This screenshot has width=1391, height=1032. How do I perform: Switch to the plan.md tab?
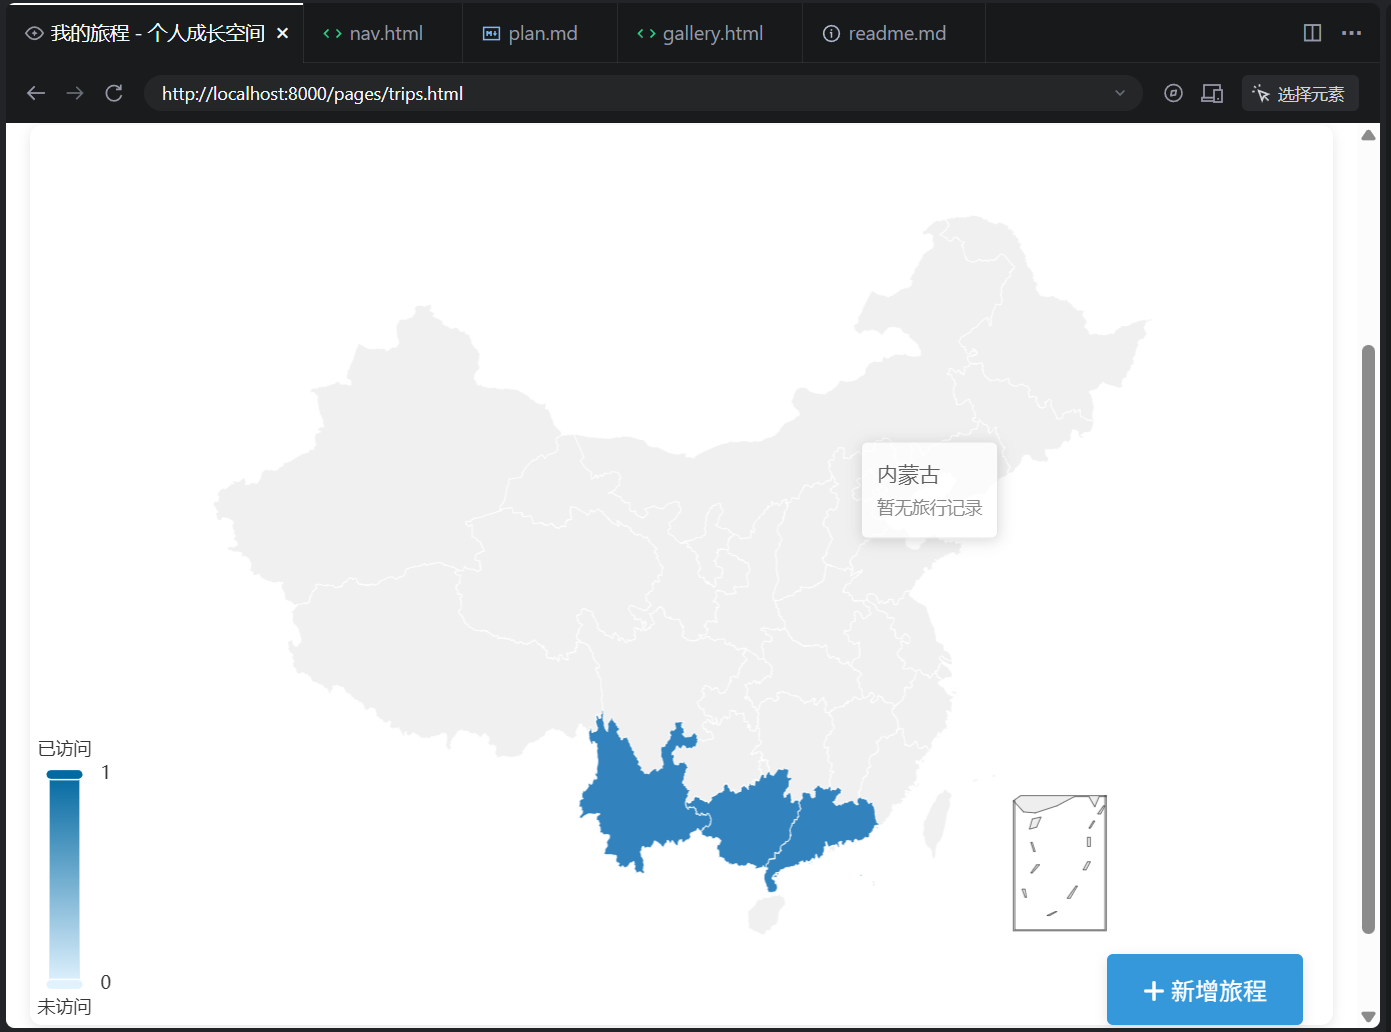click(x=540, y=33)
